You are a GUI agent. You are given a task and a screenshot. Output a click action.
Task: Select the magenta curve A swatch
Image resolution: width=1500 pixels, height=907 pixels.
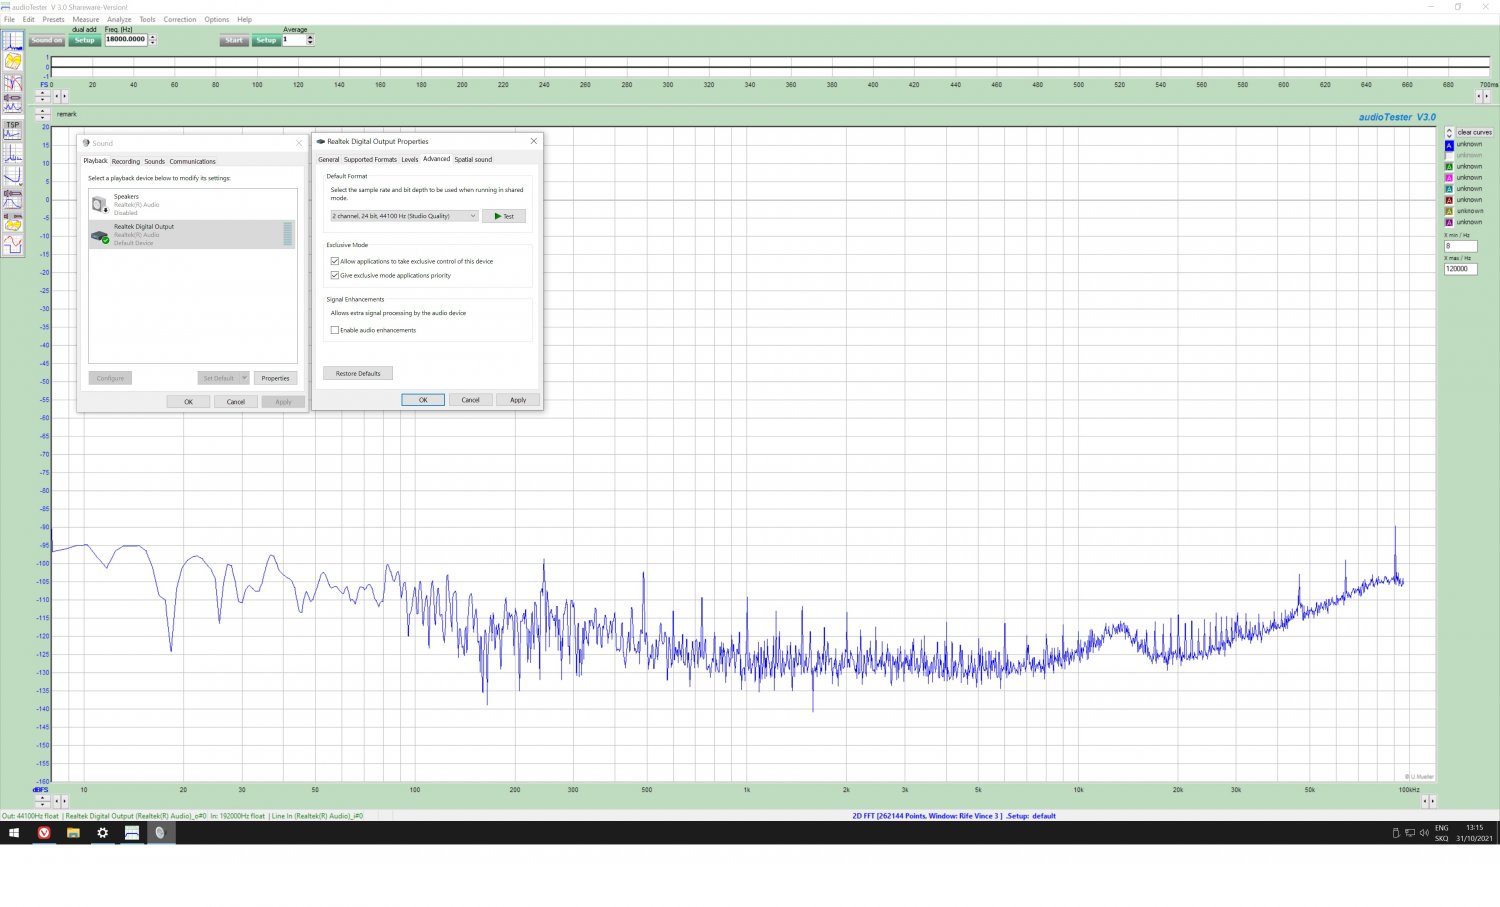[1449, 177]
